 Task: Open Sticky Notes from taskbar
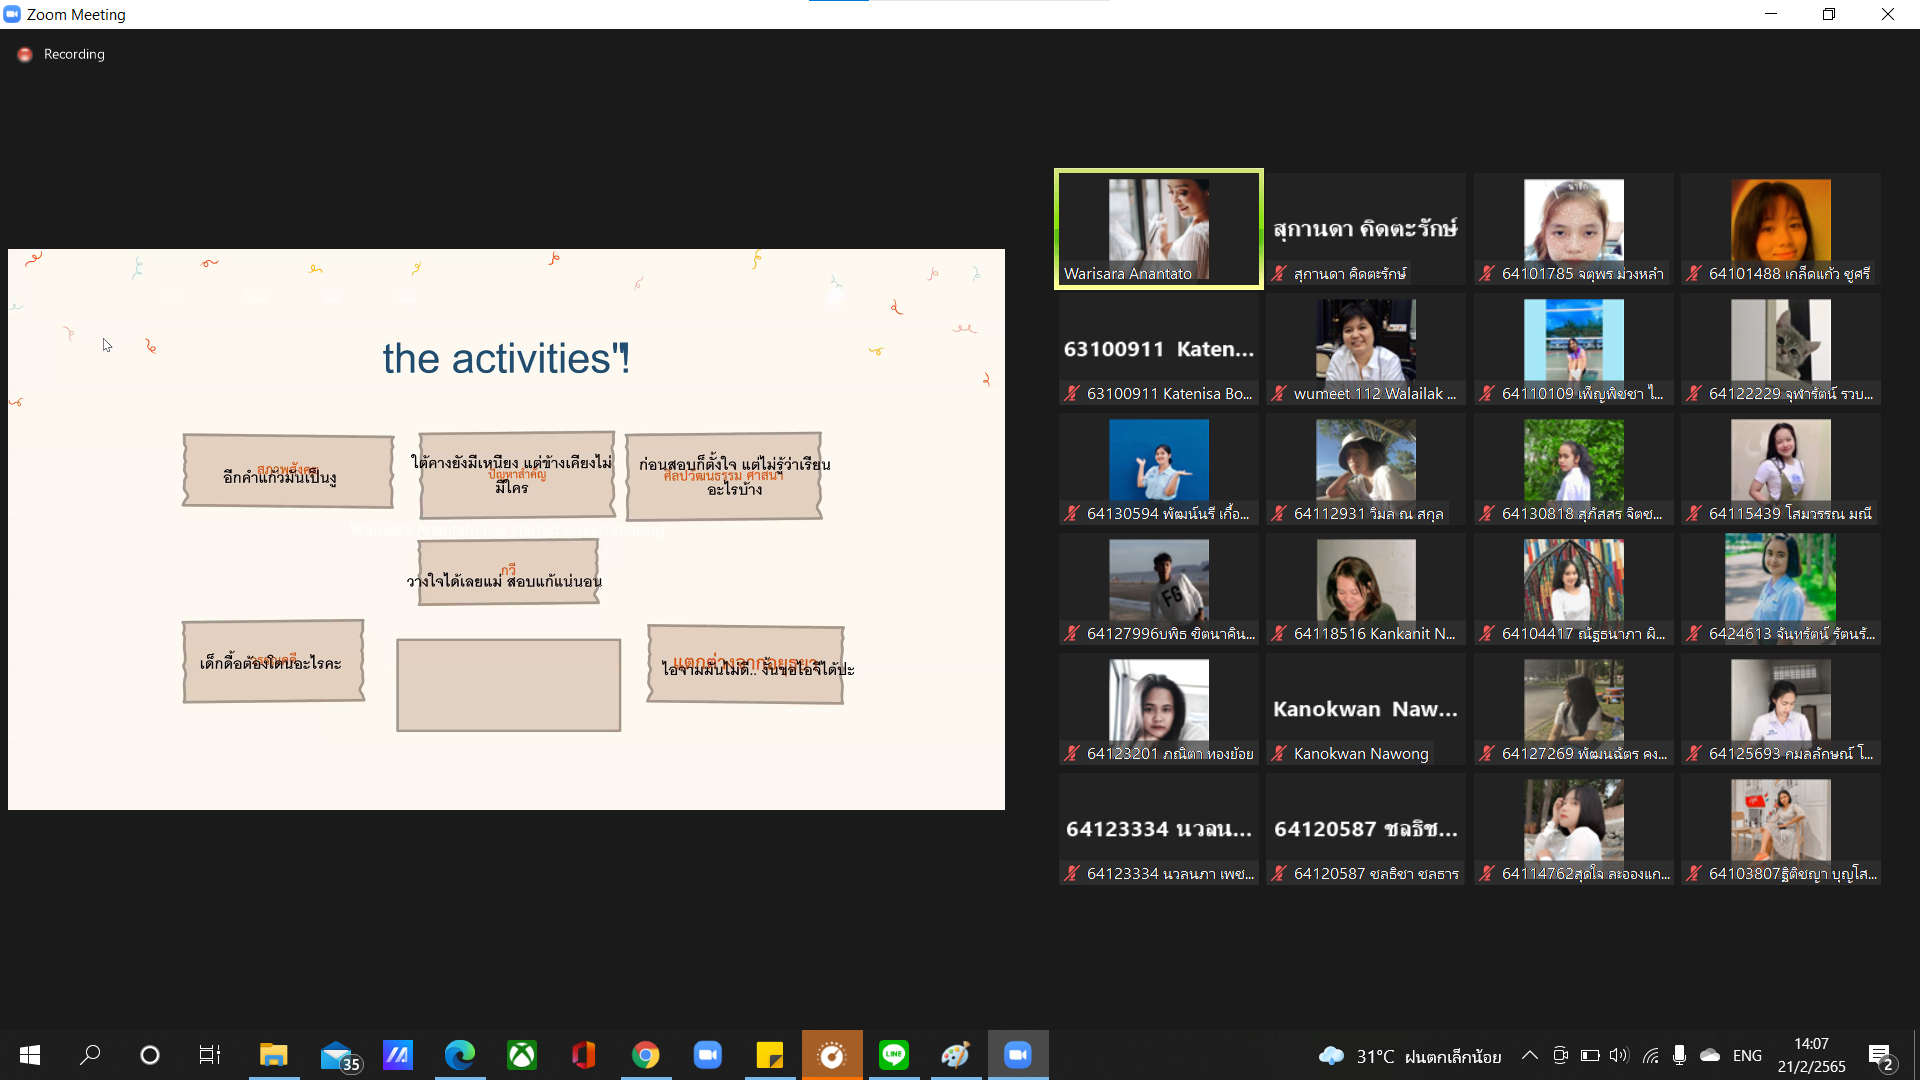pos(769,1055)
